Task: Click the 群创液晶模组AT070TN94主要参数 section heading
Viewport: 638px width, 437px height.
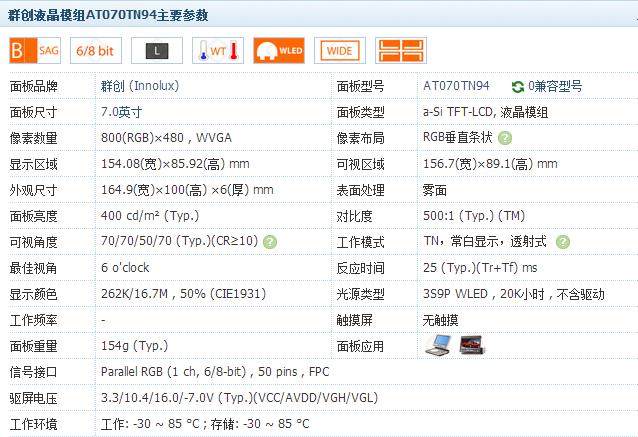Action: 108,15
